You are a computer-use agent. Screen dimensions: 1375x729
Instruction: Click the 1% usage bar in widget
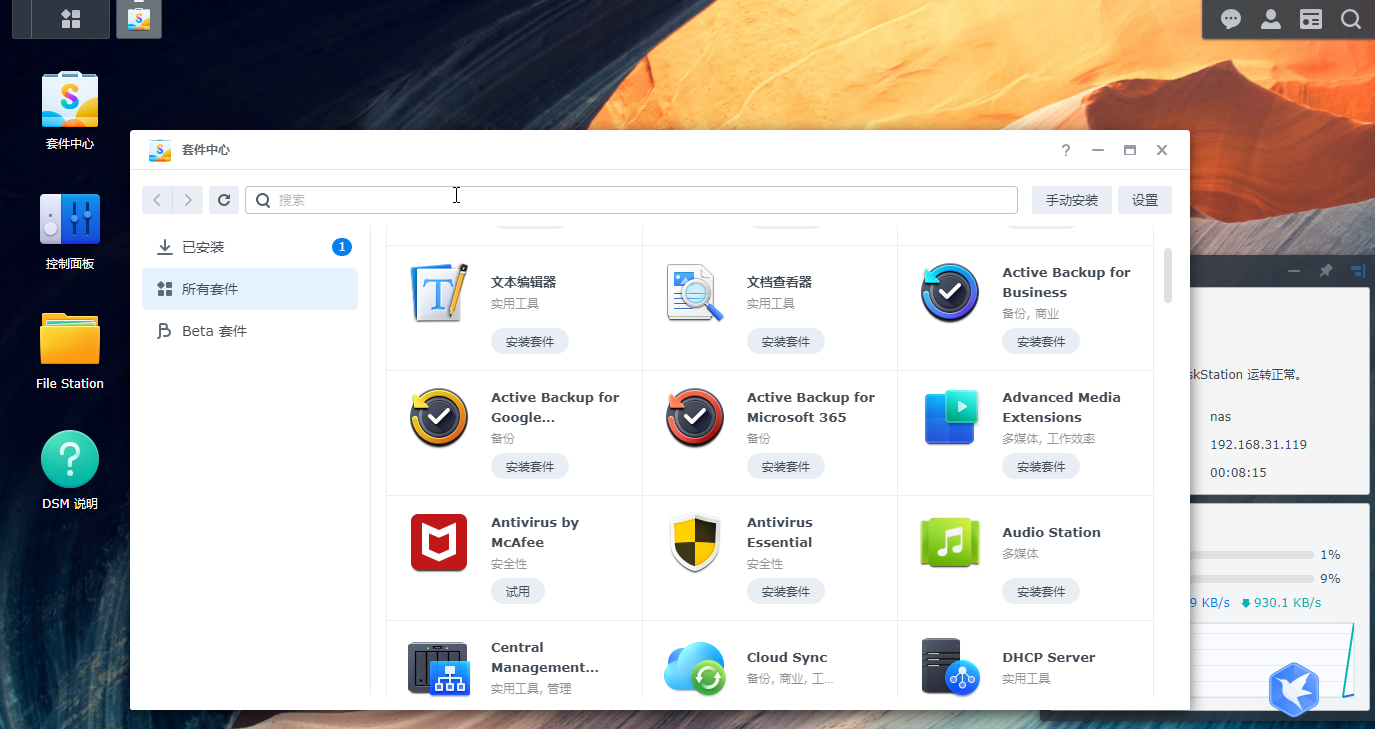(1251, 554)
